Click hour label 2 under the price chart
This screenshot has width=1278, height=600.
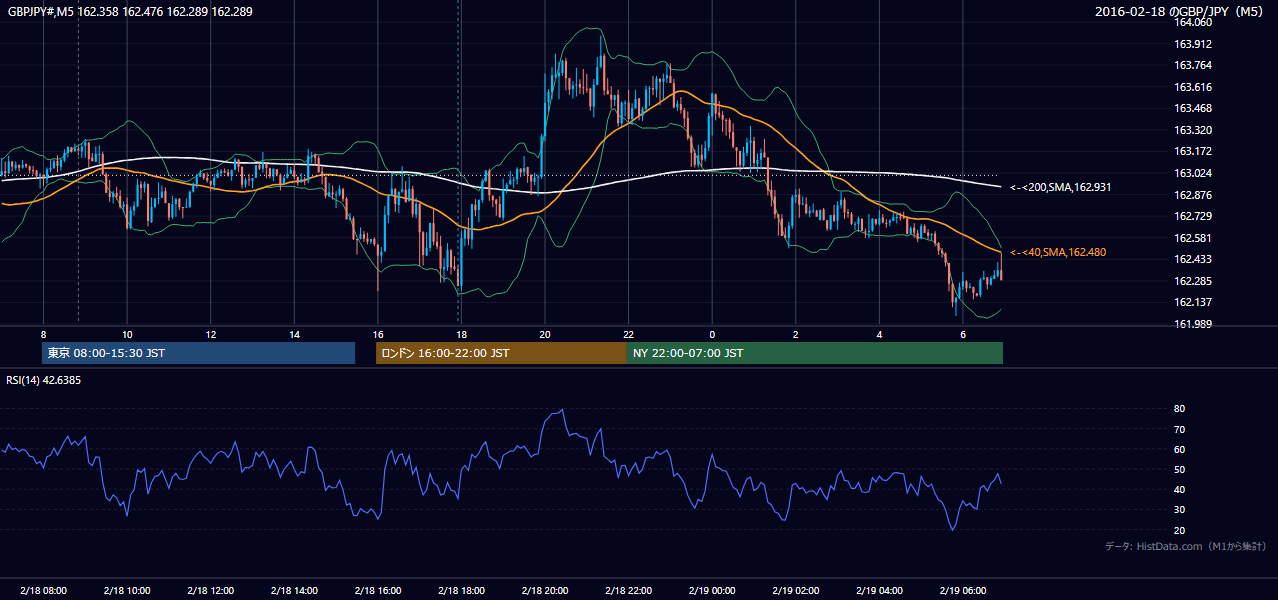(x=795, y=334)
